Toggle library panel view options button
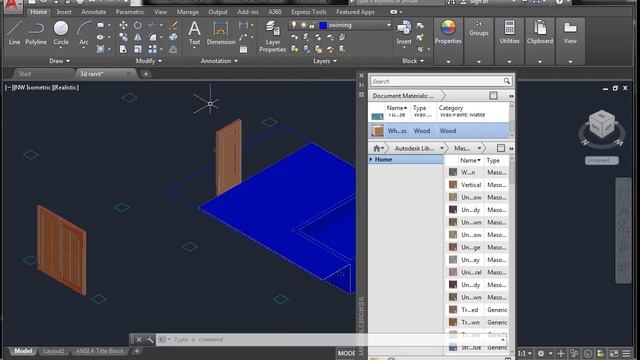The width and height of the screenshot is (640, 360). coord(501,148)
